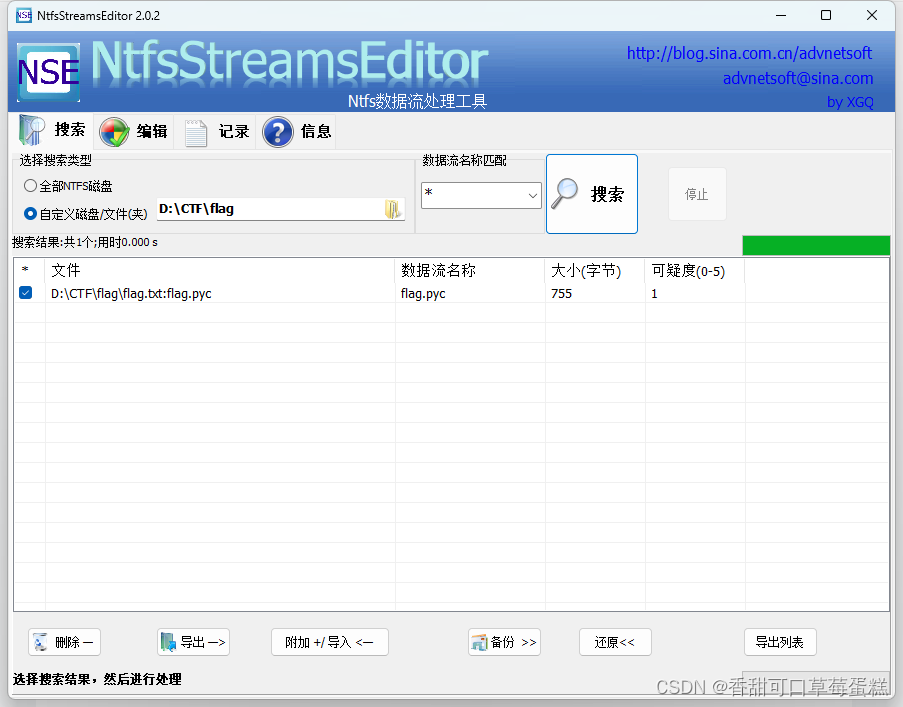Open the 编辑 tab
Screen dimensions: 903x707
(134, 131)
